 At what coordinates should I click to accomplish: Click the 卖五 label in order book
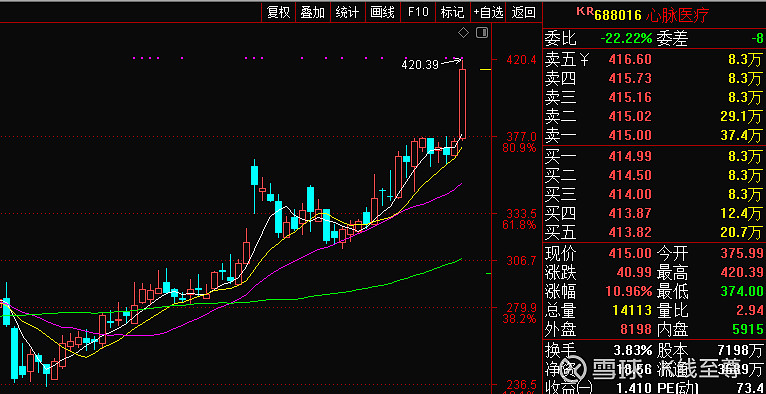(x=560, y=60)
